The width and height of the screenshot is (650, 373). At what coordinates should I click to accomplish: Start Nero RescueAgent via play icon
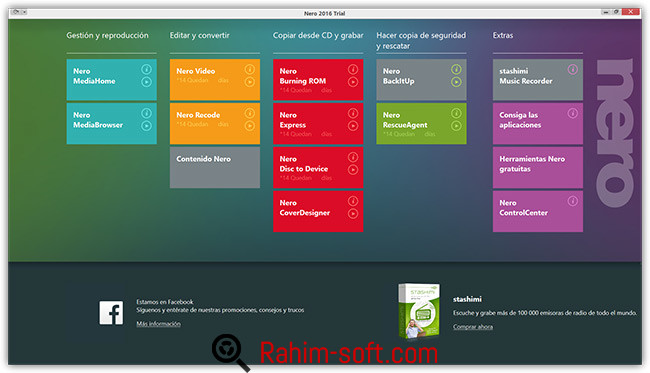(x=456, y=126)
